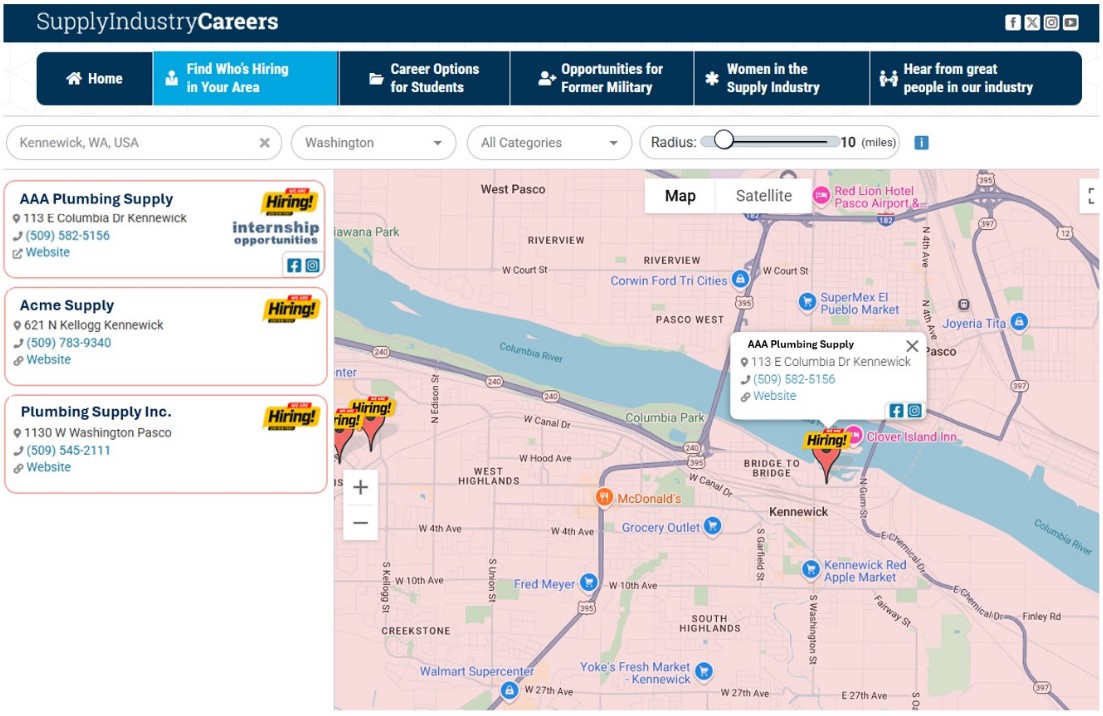The height and width of the screenshot is (716, 1103).
Task: Zoom out on the map with minus button
Action: (360, 523)
